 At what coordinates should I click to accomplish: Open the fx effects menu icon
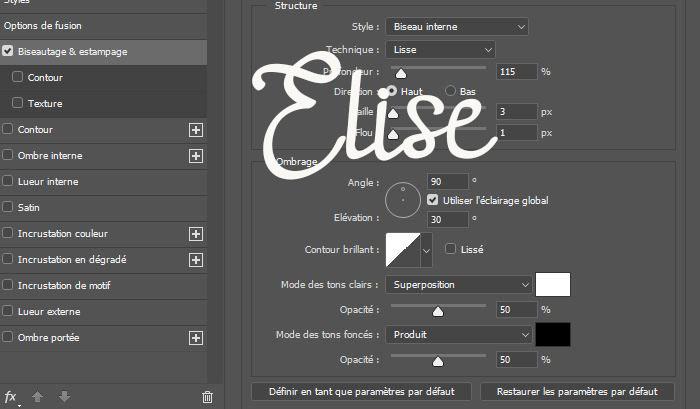pyautogui.click(x=11, y=397)
